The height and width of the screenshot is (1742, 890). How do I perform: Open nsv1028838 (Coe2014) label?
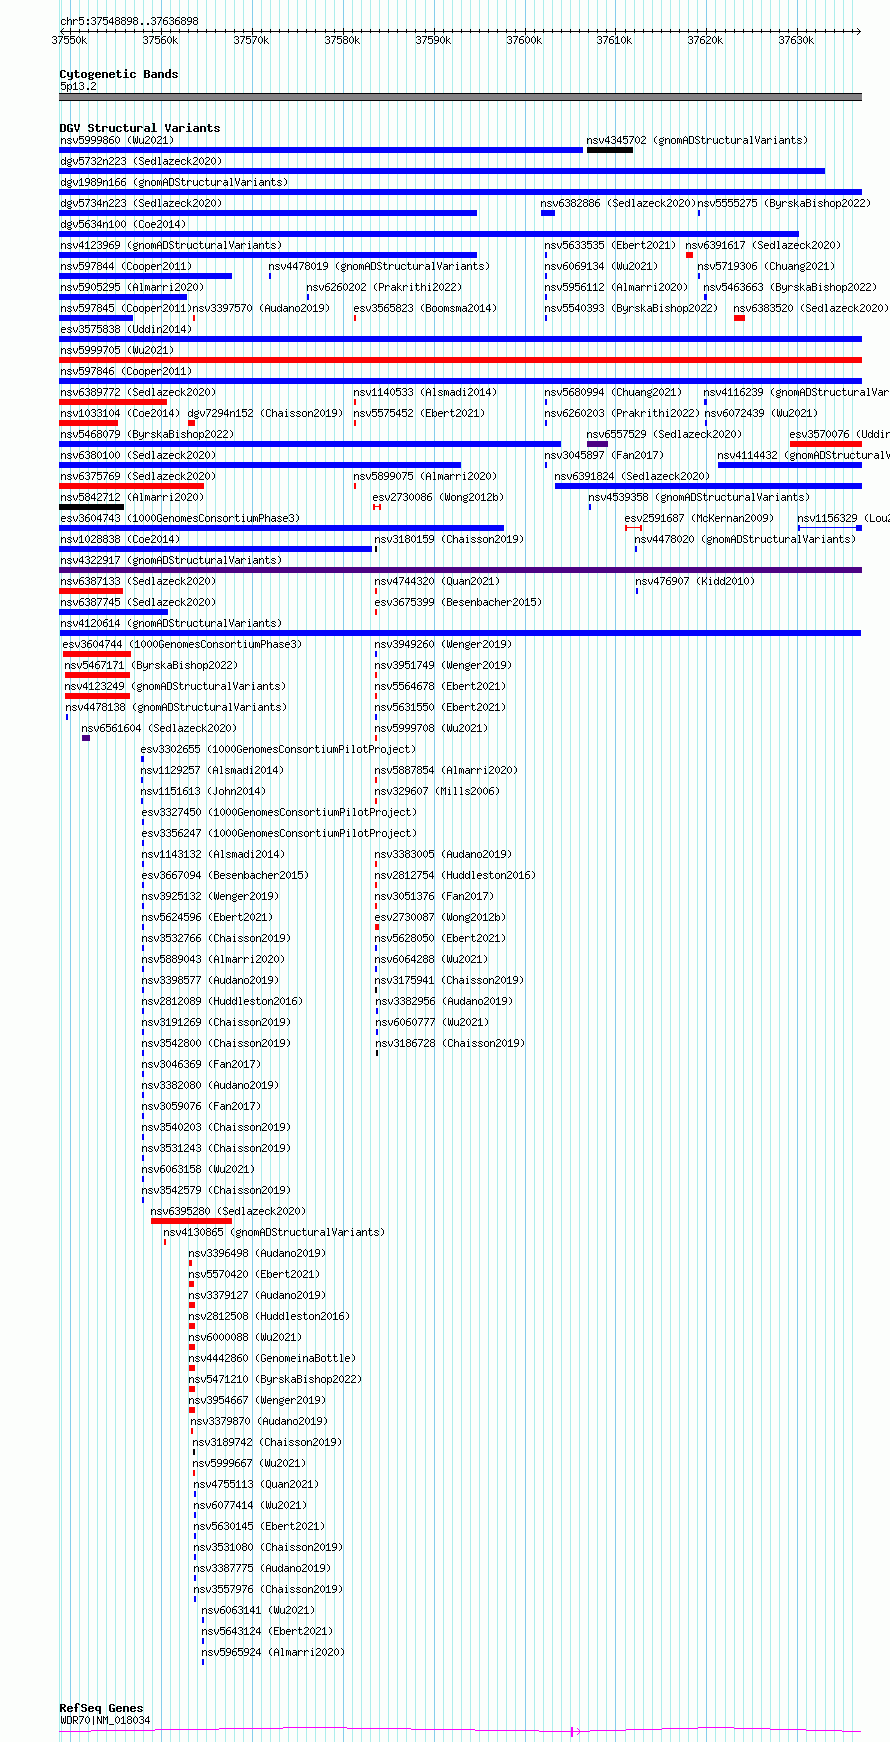[120, 540]
